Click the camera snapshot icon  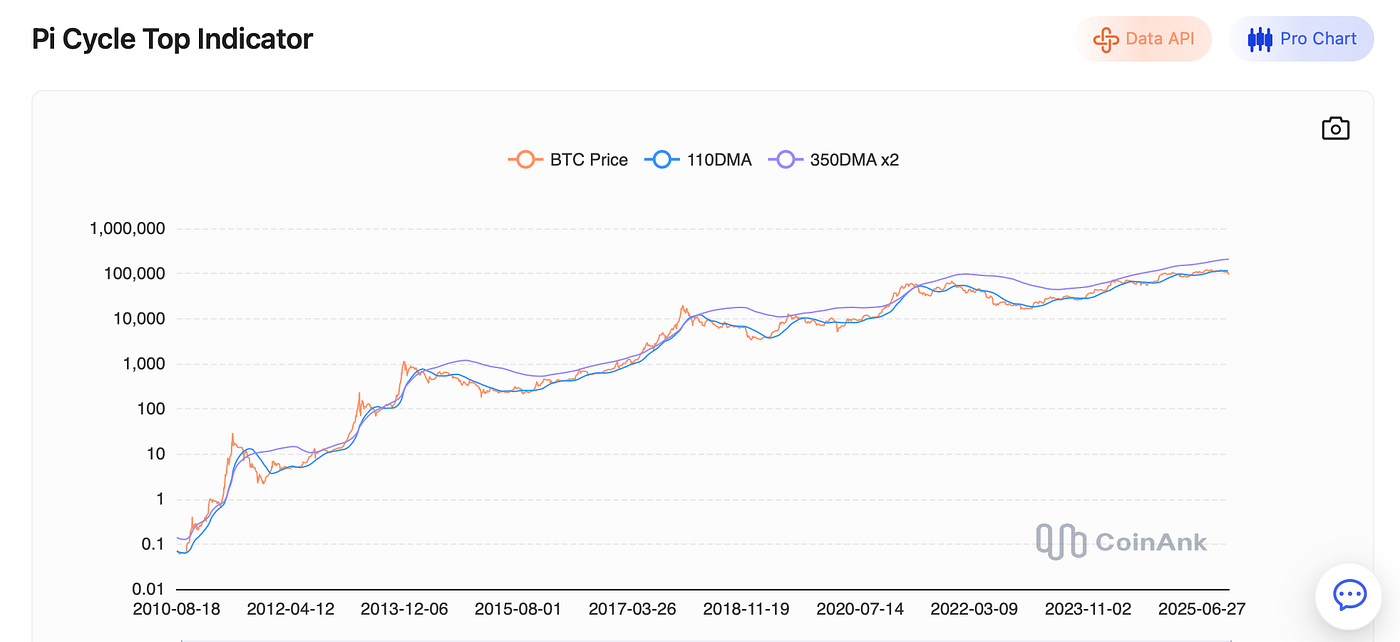1335,128
